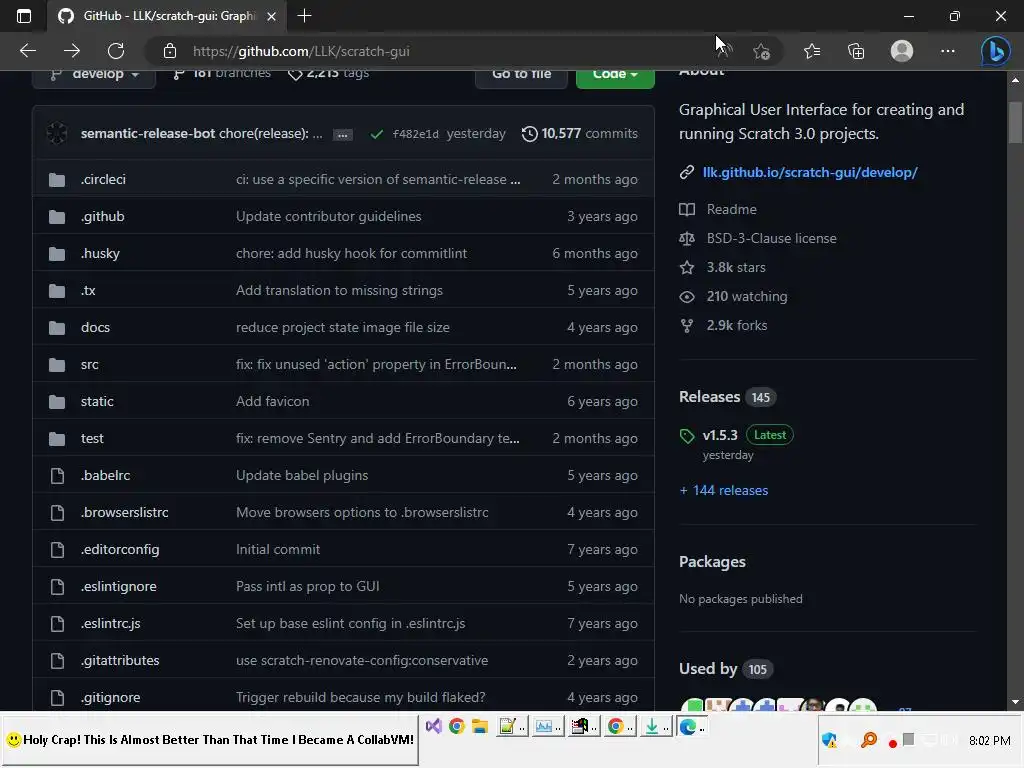Screen dimensions: 1024x768
Task: Open 'Add favicon' commit message
Action: 272,402
